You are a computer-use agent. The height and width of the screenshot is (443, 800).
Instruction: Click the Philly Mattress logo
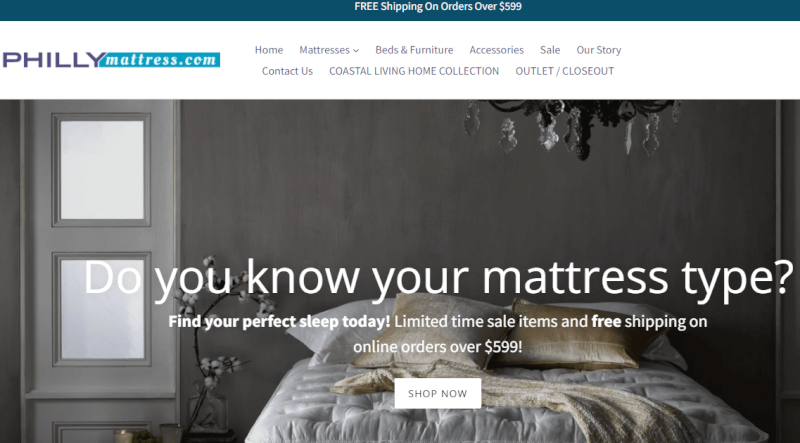coord(111,60)
